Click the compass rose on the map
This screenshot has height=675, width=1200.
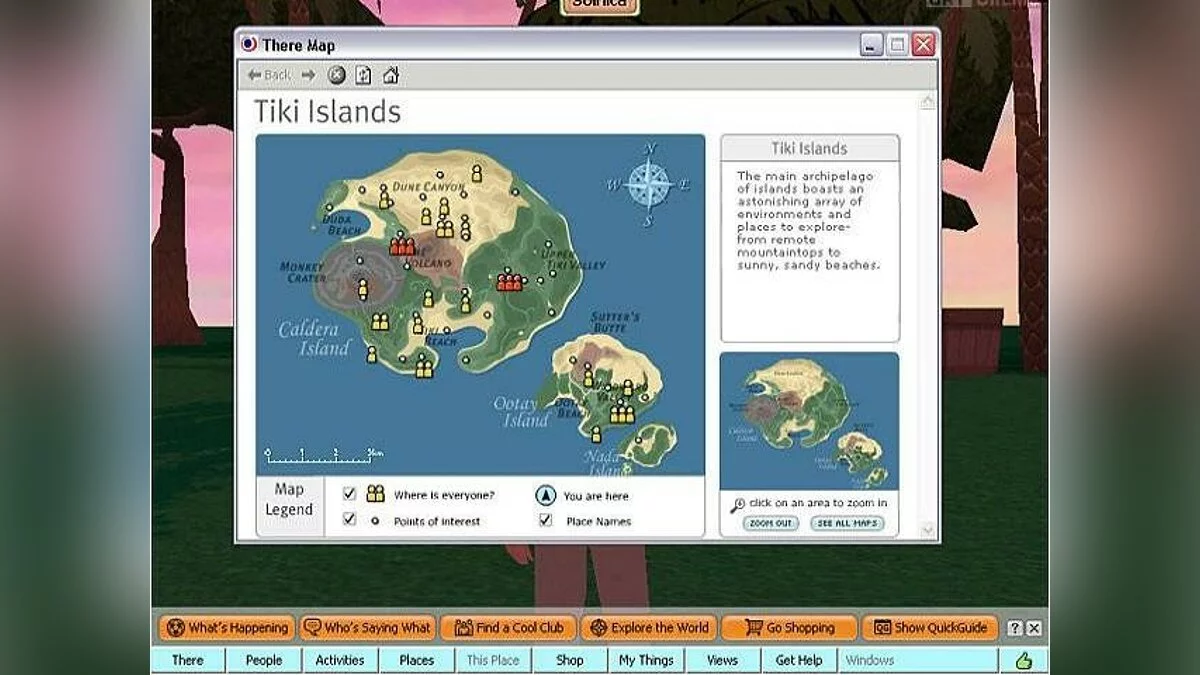(x=648, y=185)
